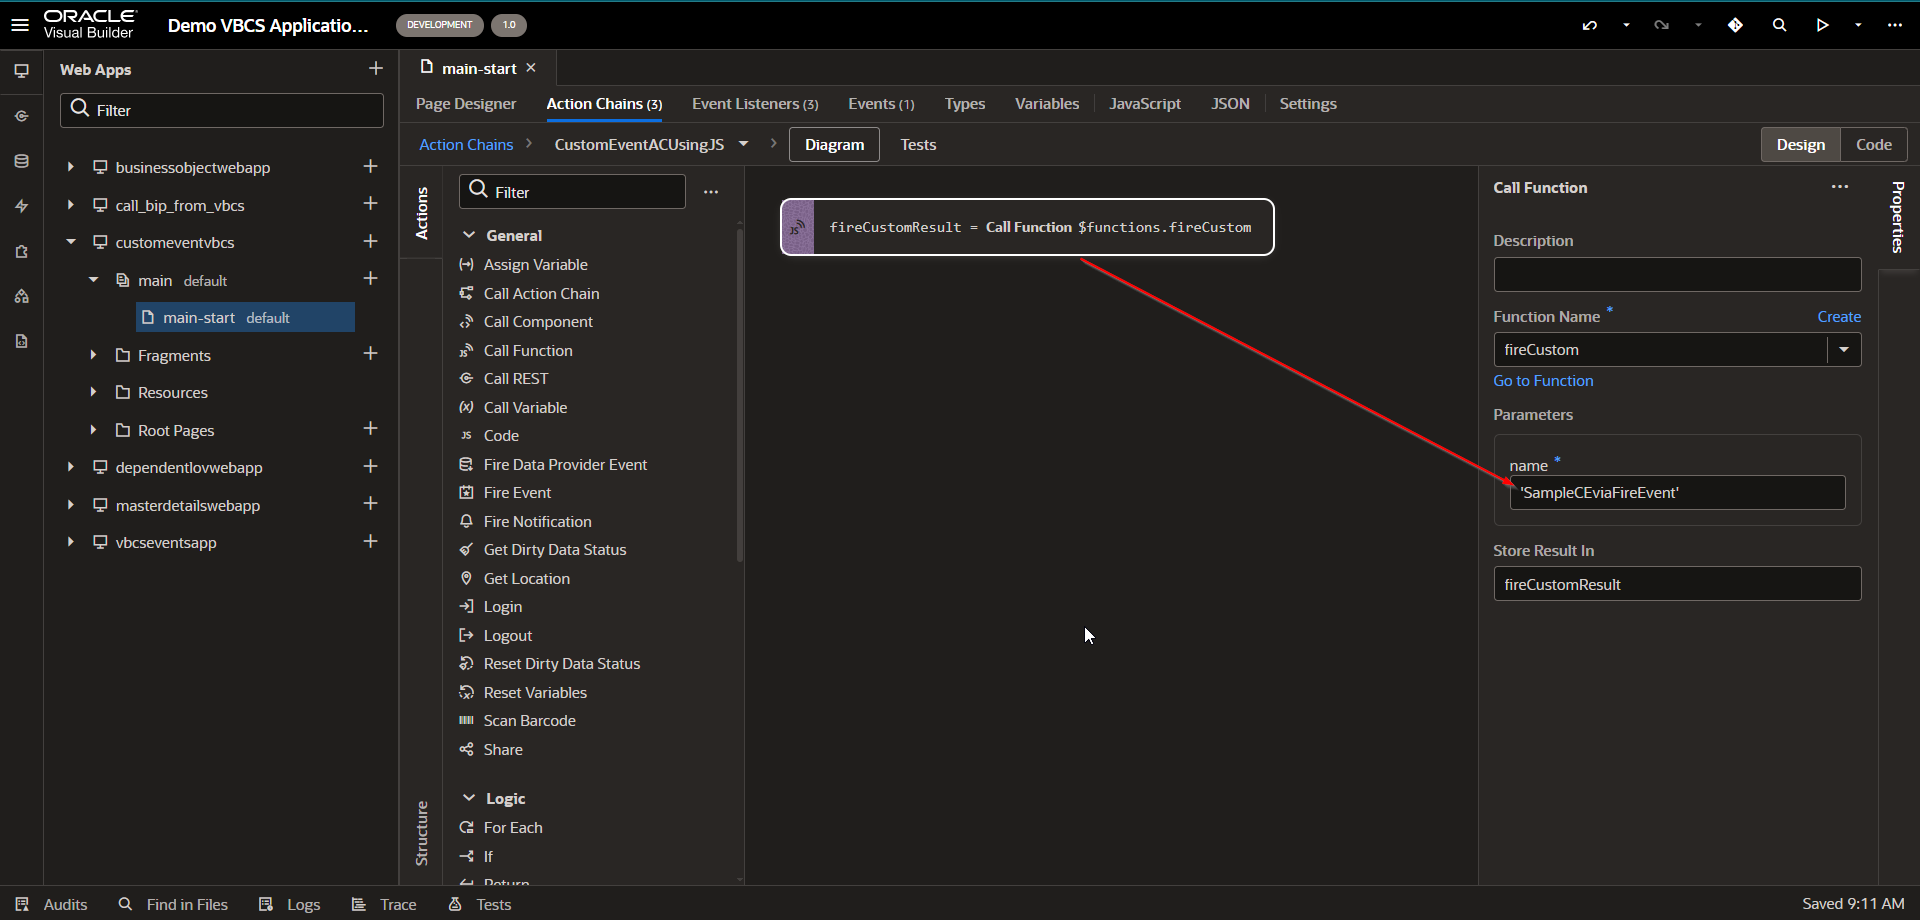
Task: Click Create function link
Action: coord(1839,317)
